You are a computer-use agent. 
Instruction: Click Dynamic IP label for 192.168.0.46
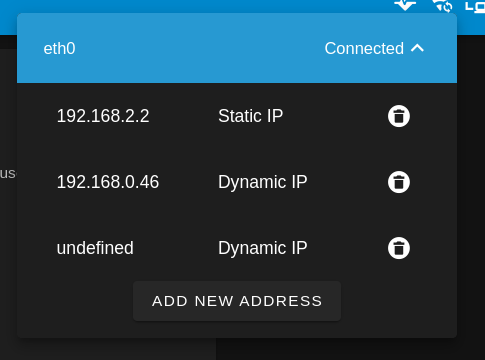(263, 182)
